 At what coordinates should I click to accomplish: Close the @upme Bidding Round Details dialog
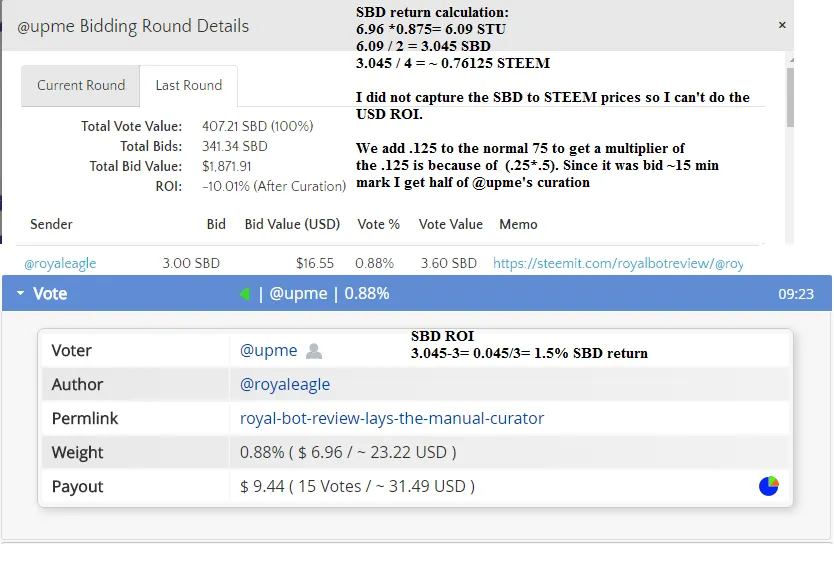point(782,25)
